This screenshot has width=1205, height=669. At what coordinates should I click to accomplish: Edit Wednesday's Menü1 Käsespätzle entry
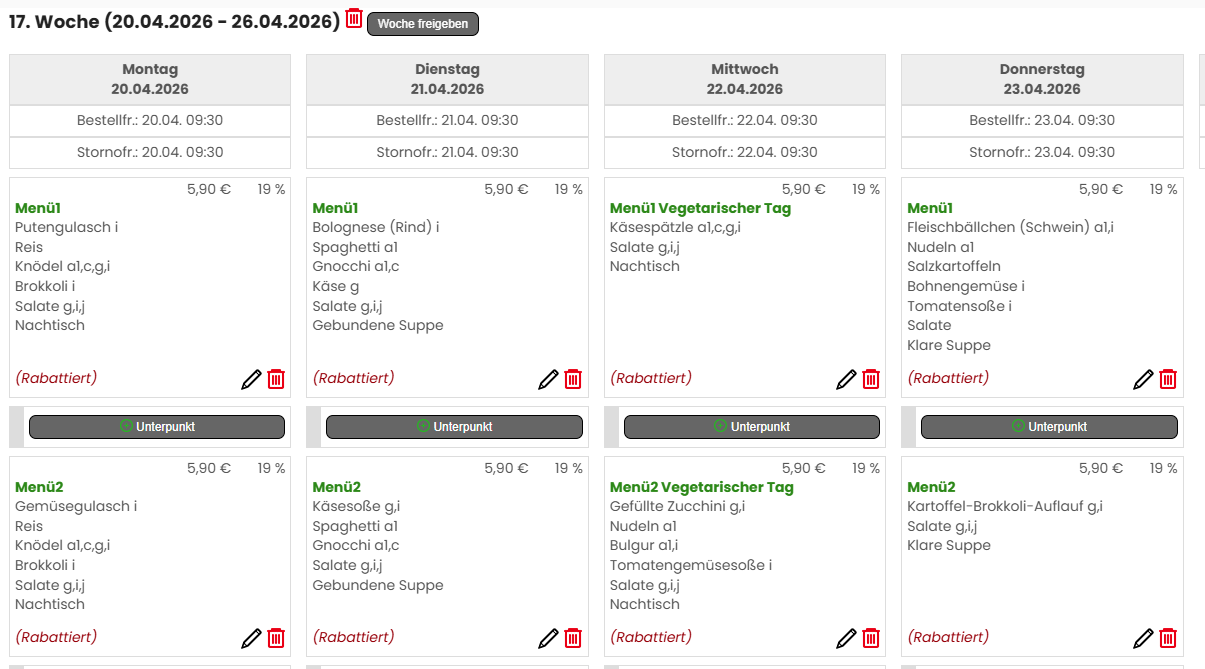846,379
